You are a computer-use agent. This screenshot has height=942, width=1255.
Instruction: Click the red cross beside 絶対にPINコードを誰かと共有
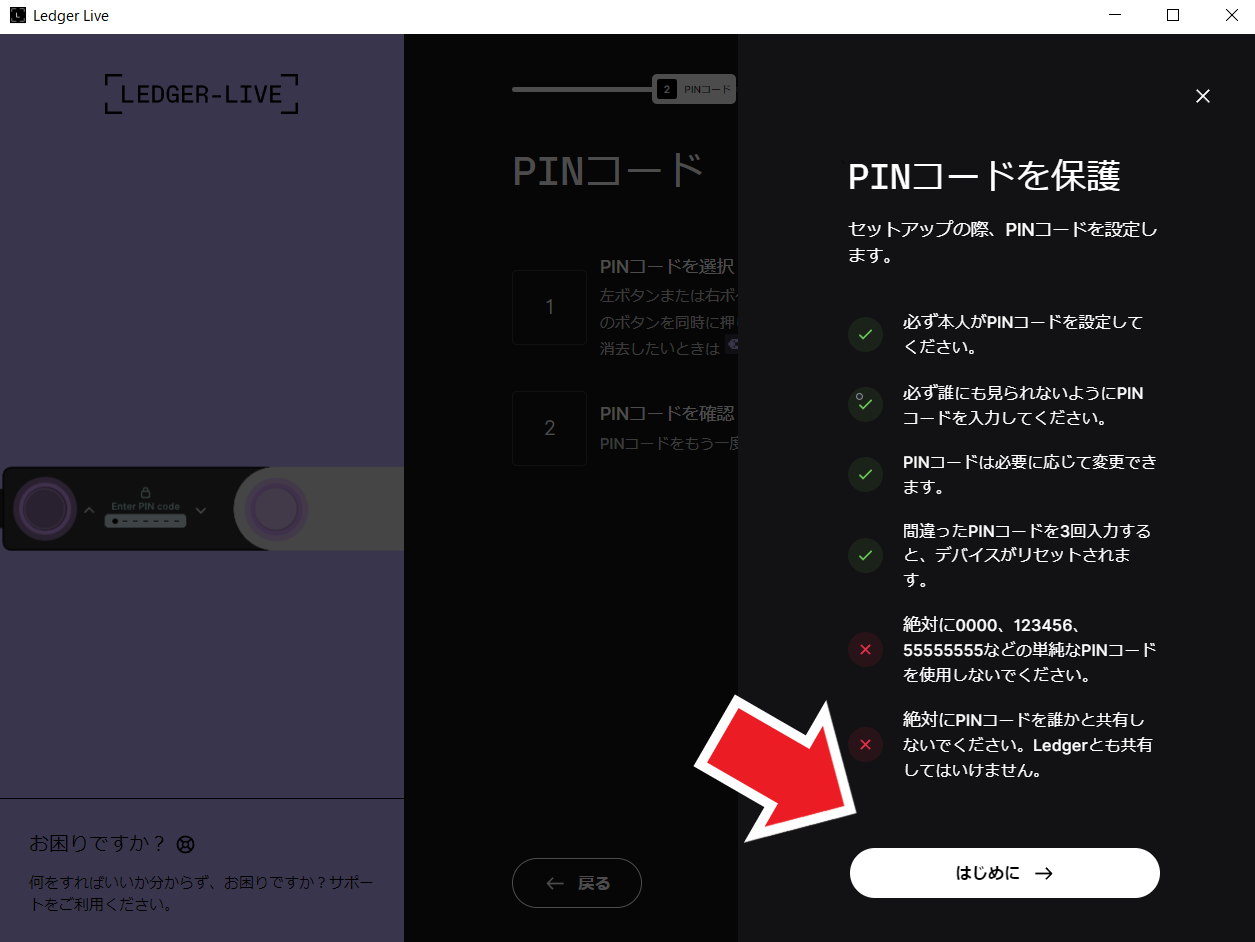(x=865, y=745)
